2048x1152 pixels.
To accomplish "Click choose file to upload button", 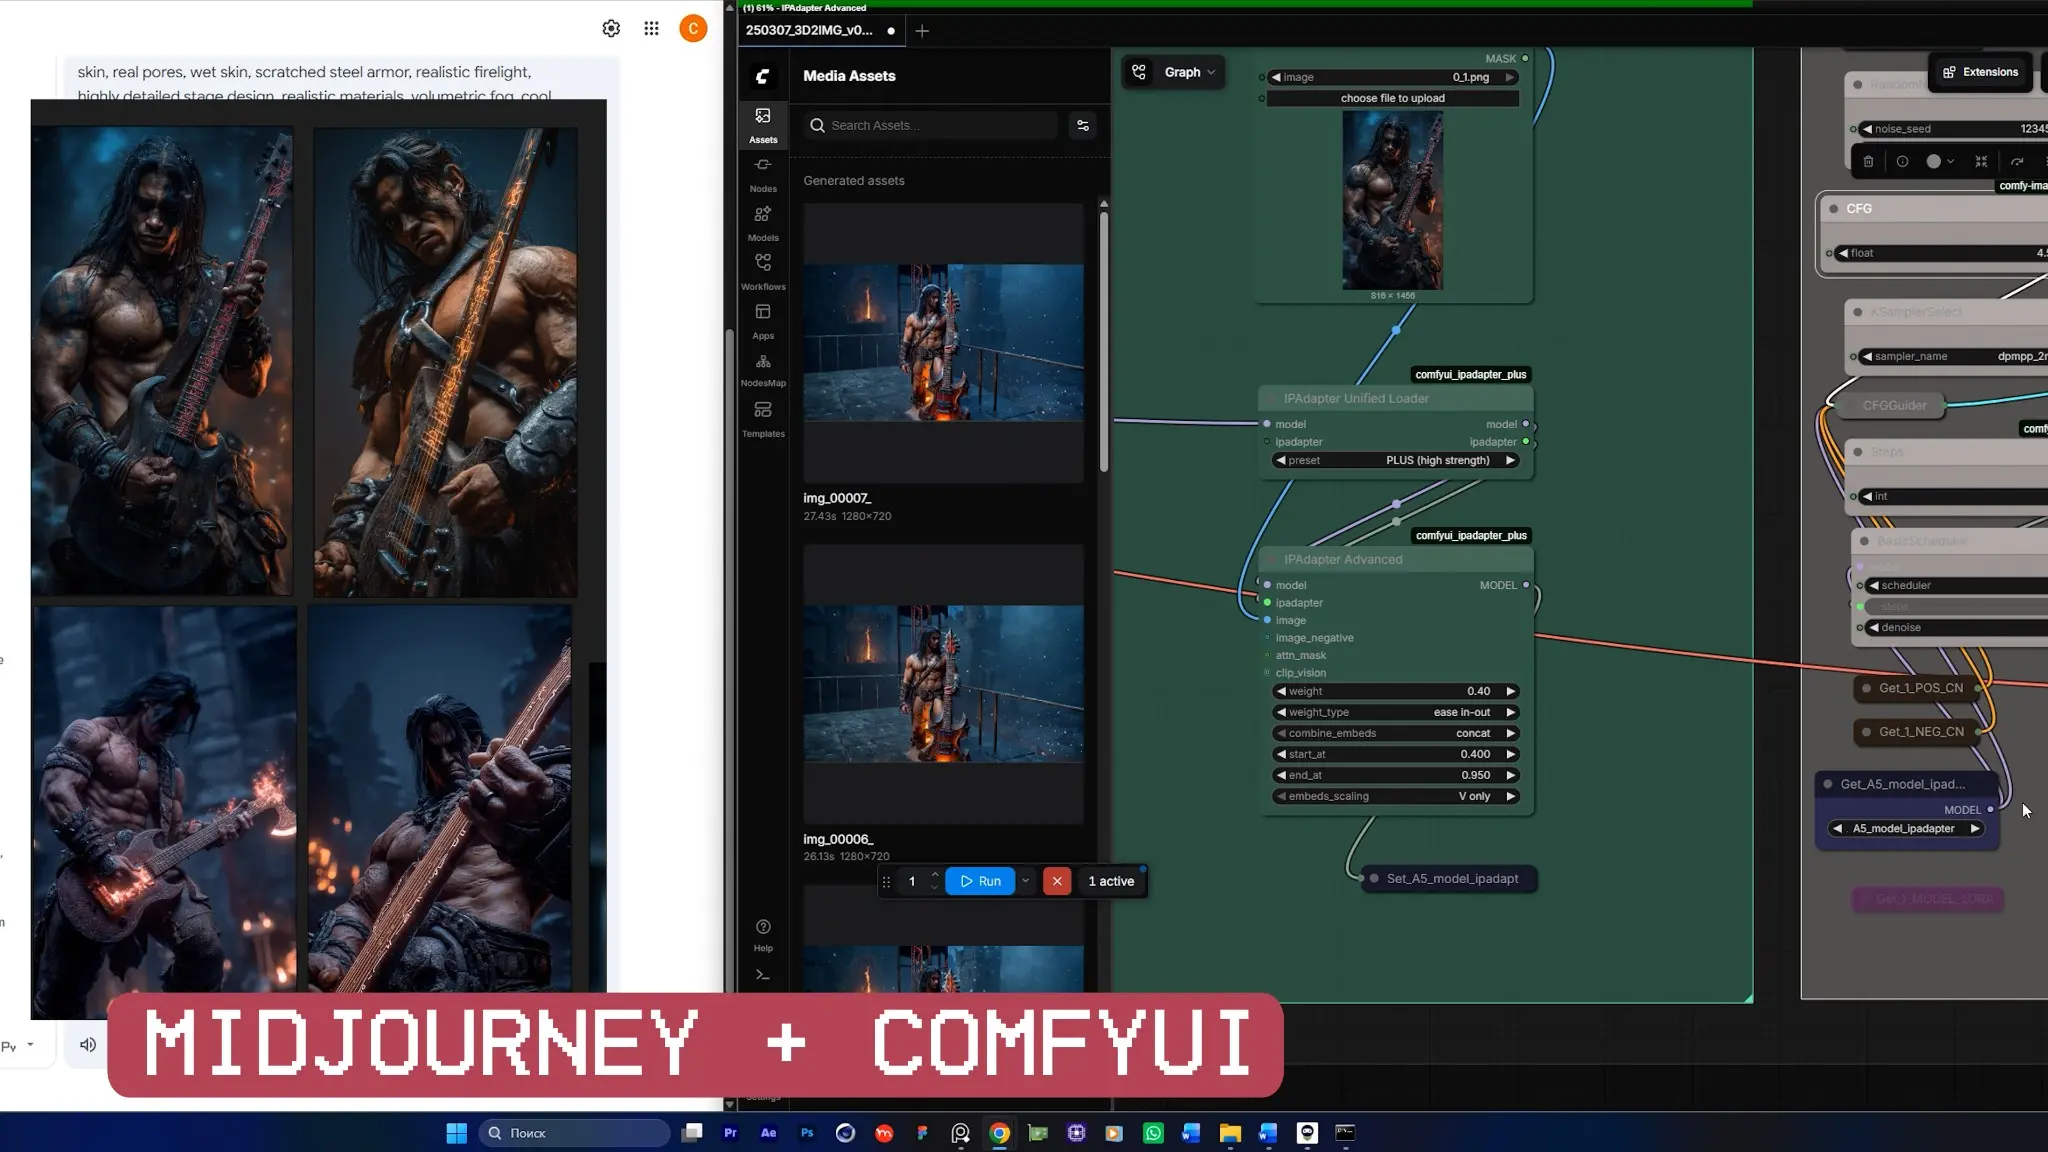I will tap(1393, 98).
